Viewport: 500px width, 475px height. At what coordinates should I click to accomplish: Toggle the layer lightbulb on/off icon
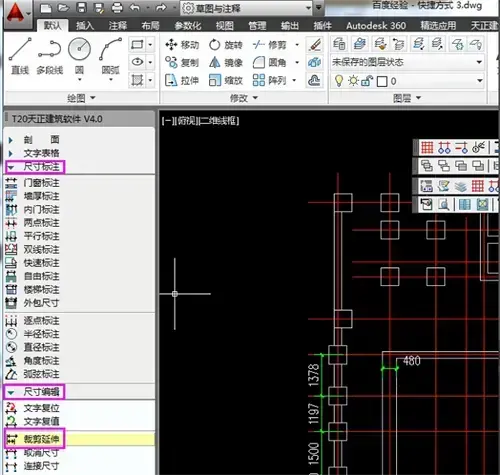pyautogui.click(x=339, y=81)
